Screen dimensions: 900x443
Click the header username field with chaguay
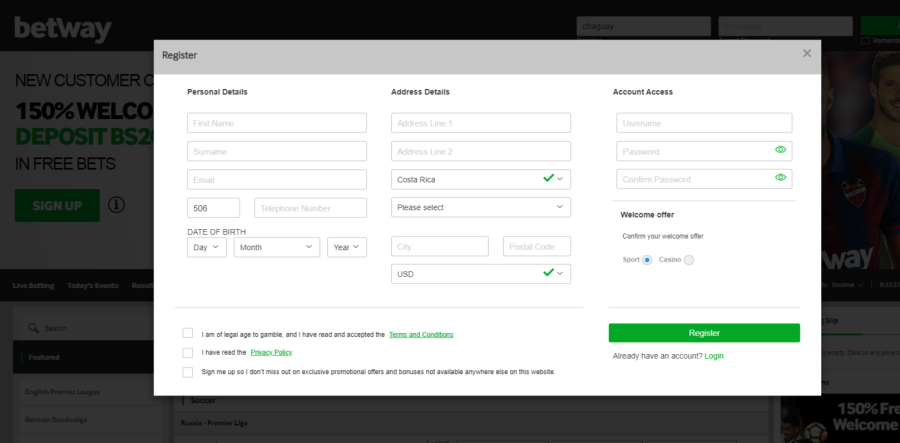(x=643, y=26)
